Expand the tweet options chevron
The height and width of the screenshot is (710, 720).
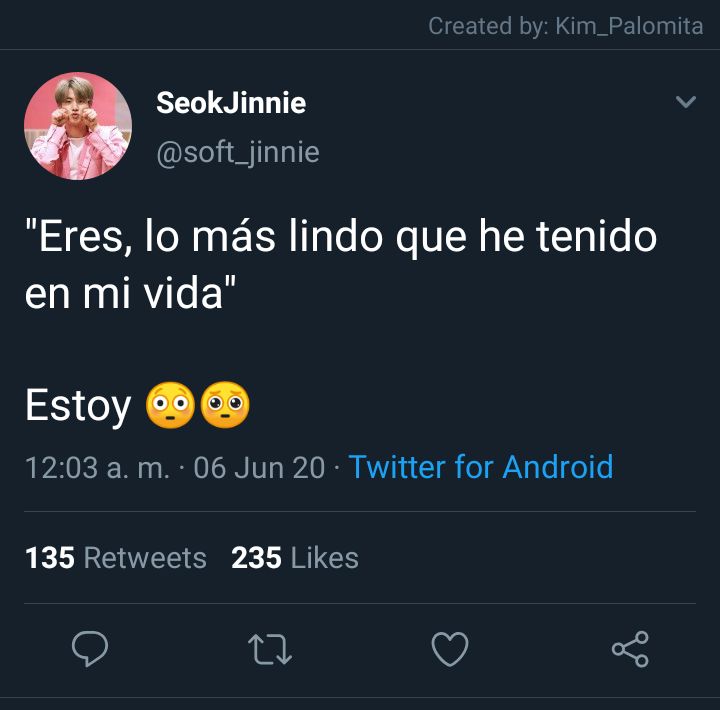click(x=686, y=101)
